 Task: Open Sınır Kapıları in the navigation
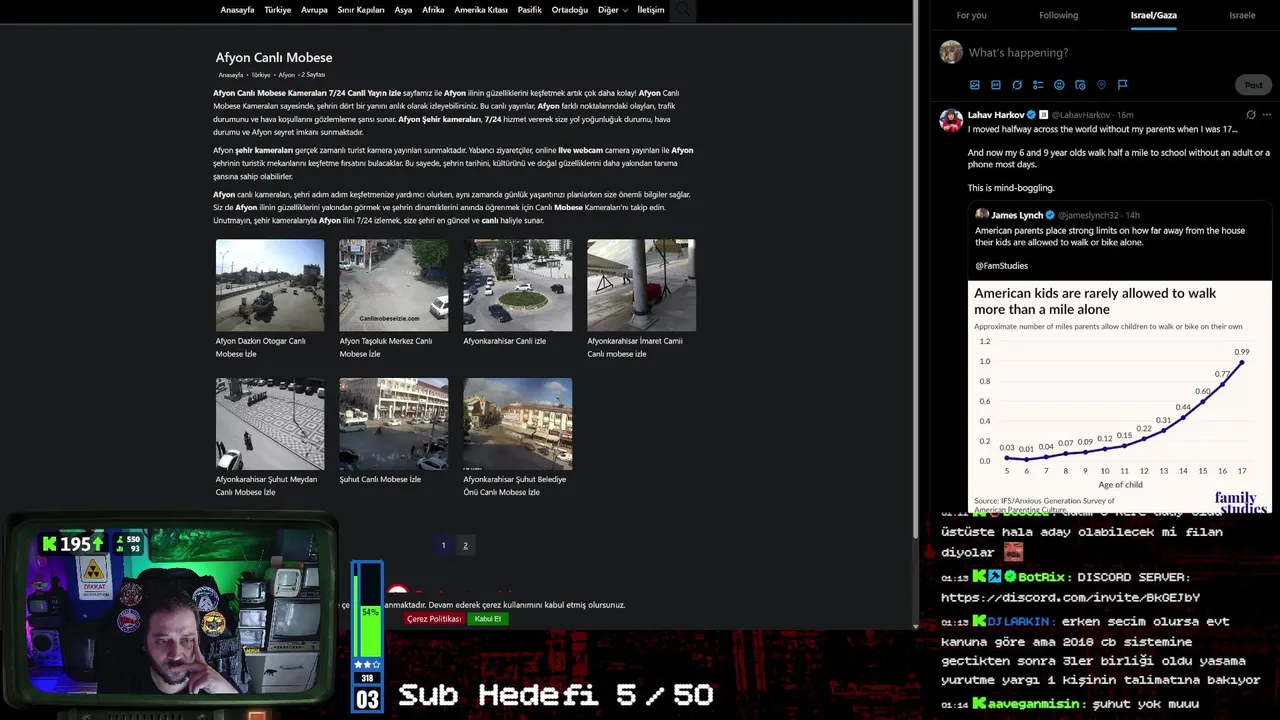pyautogui.click(x=361, y=10)
